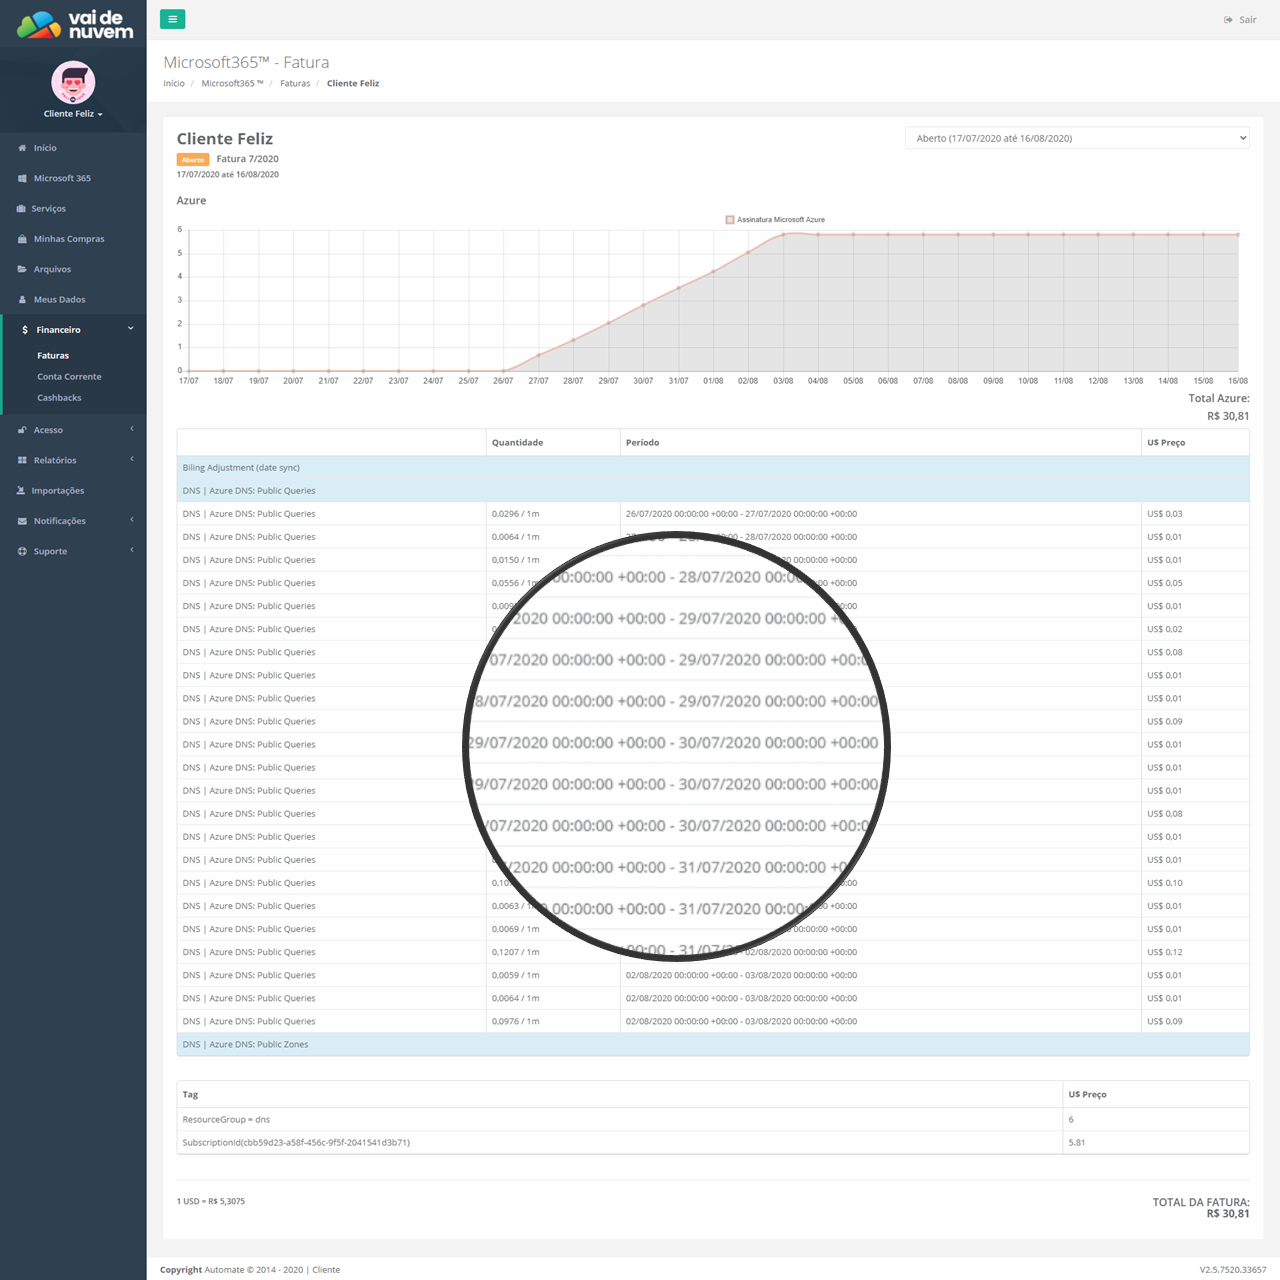Select the Cashbacks submenu item

pyautogui.click(x=59, y=398)
